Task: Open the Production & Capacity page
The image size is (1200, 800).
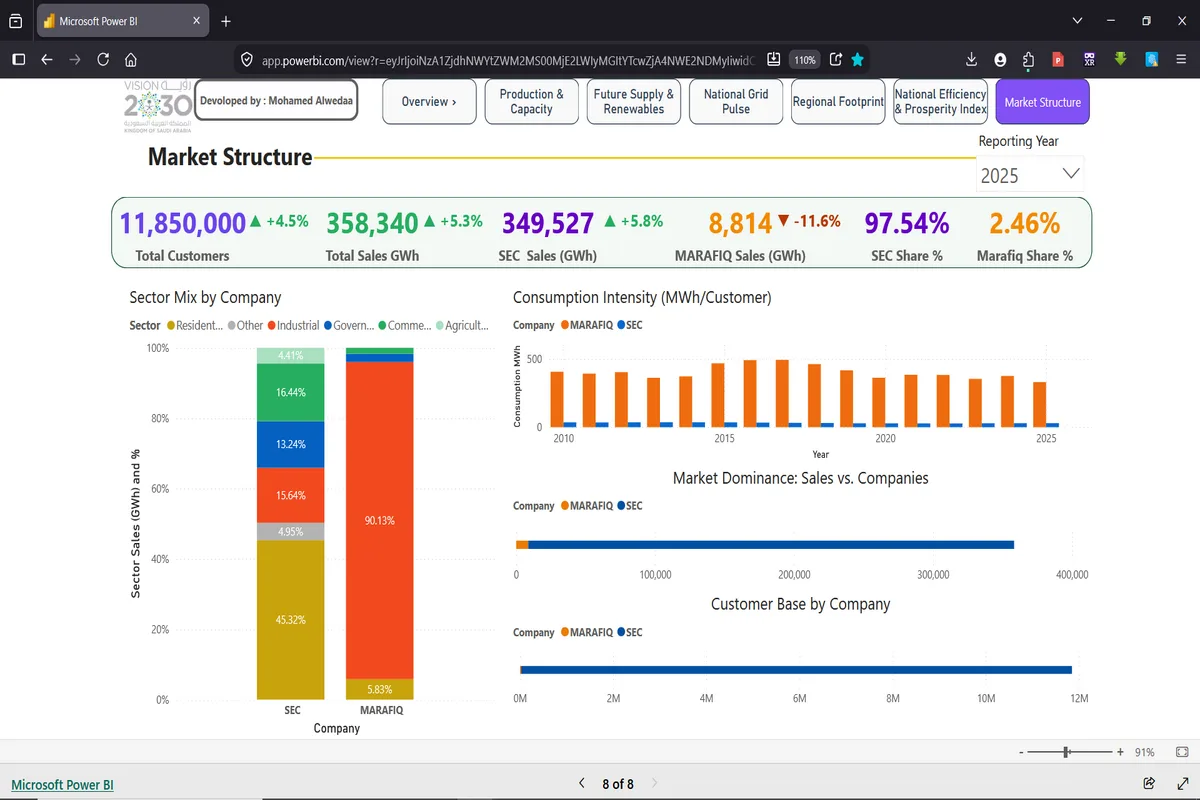Action: 531,102
